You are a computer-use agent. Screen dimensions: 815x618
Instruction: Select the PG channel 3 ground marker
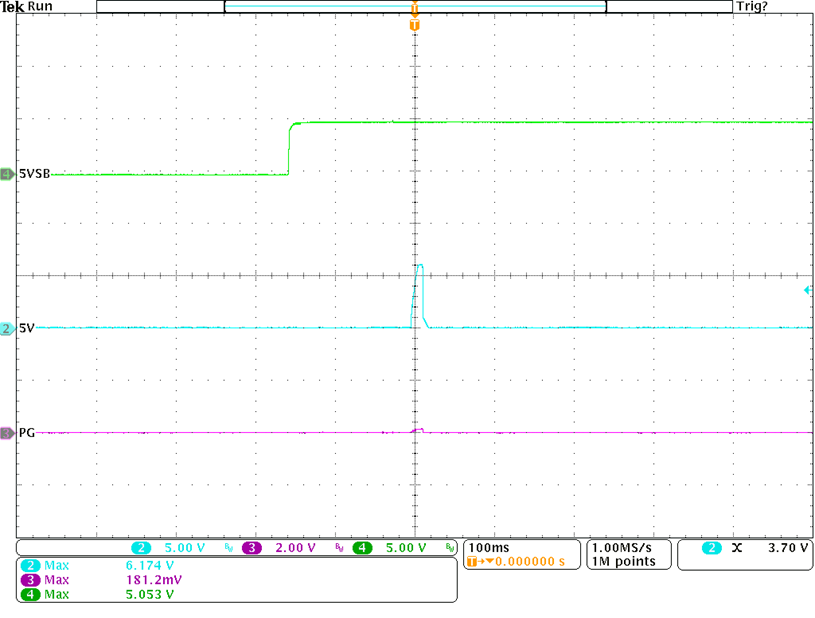click(x=8, y=433)
